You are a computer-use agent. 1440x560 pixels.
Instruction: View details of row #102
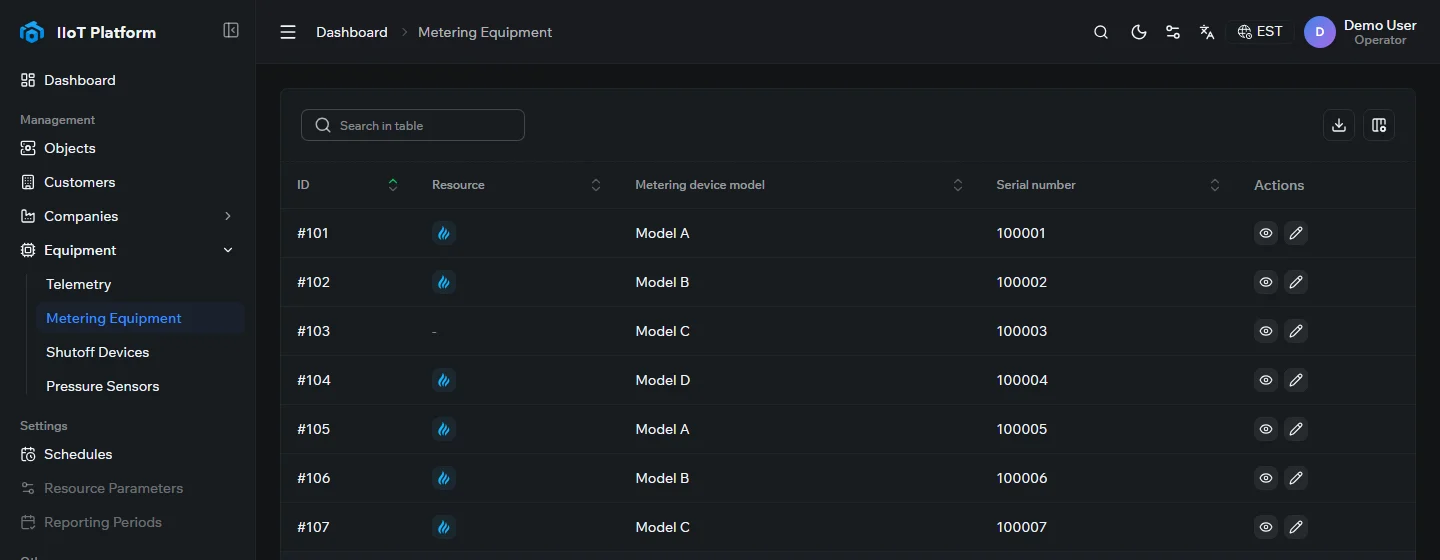click(1266, 282)
